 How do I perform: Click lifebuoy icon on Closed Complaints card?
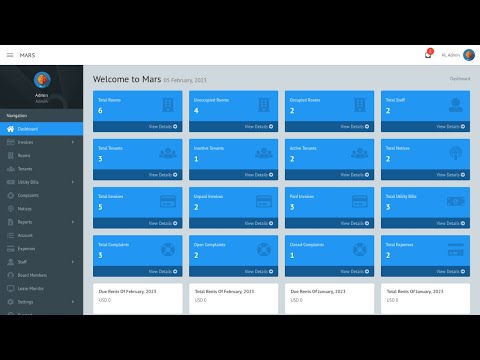pos(360,249)
